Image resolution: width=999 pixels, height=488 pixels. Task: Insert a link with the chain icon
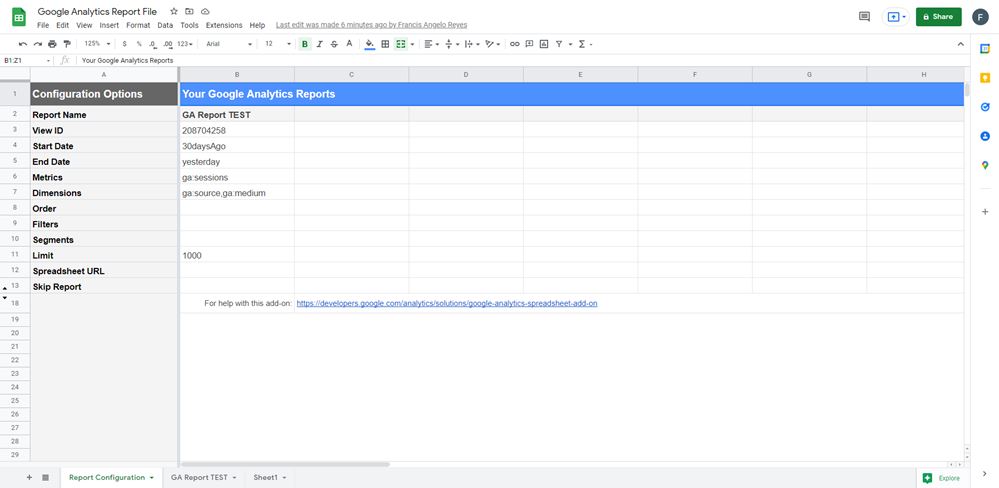point(514,44)
